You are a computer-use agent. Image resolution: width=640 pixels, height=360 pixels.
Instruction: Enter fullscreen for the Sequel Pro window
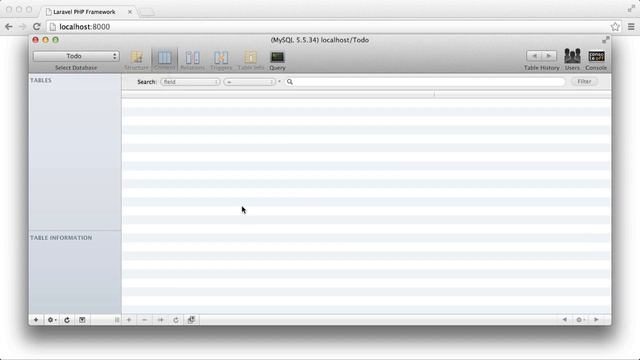tap(606, 40)
